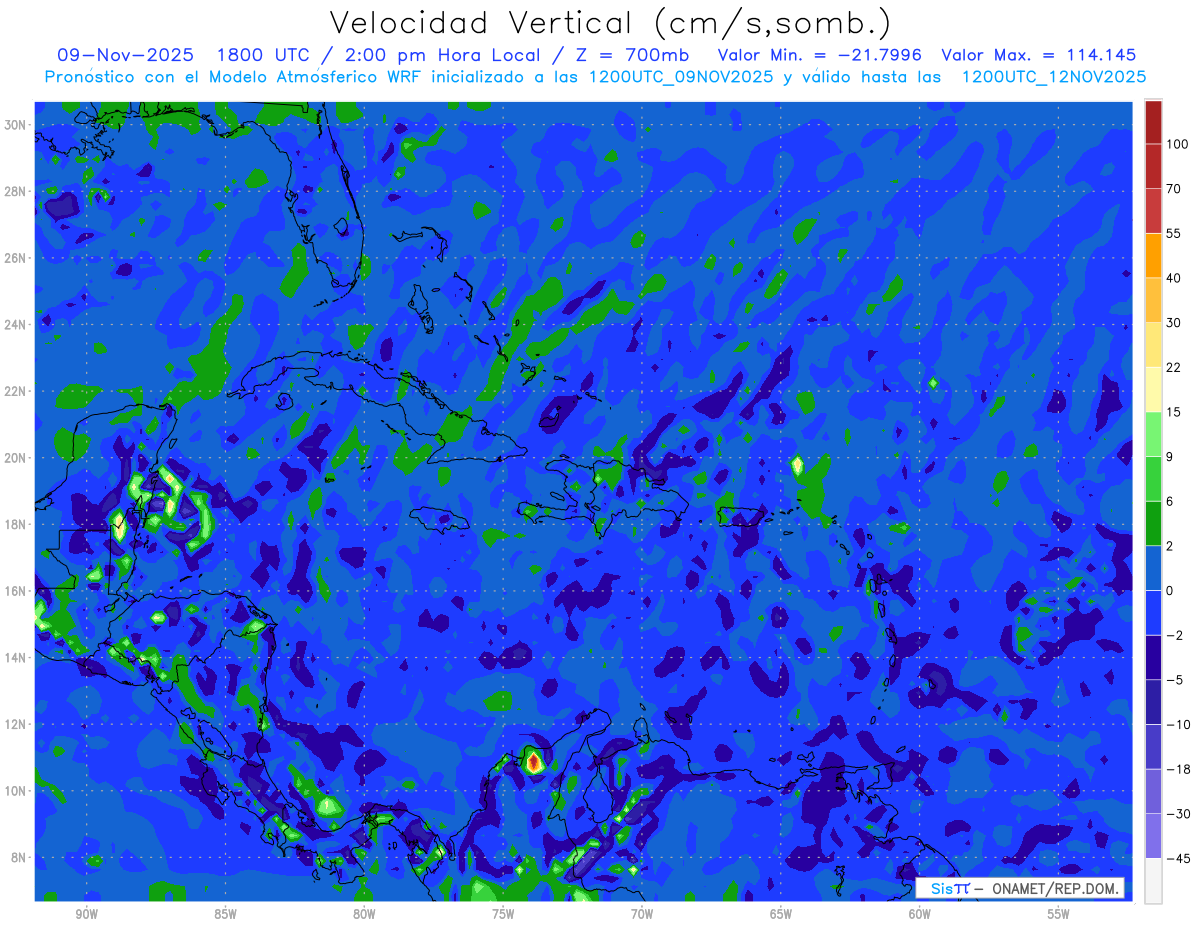This screenshot has height=927, width=1200.
Task: Pick the orange swatch between 40 and 55
Action: [x=1153, y=255]
